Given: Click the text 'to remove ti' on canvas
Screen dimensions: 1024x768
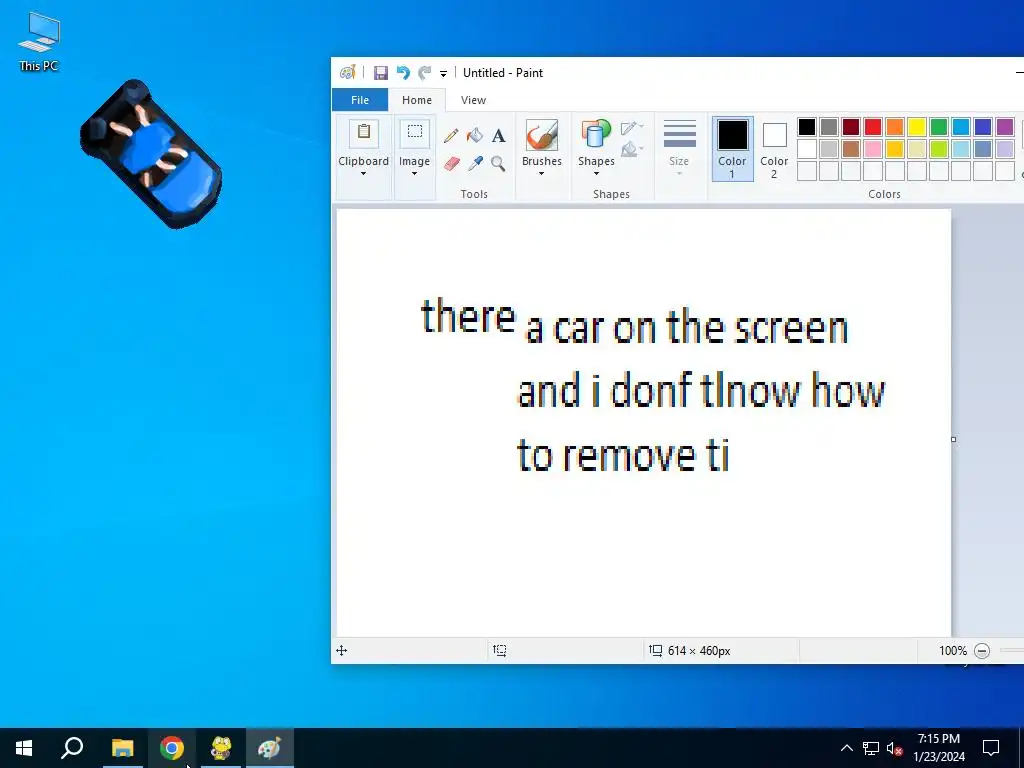Looking at the screenshot, I should tap(622, 455).
